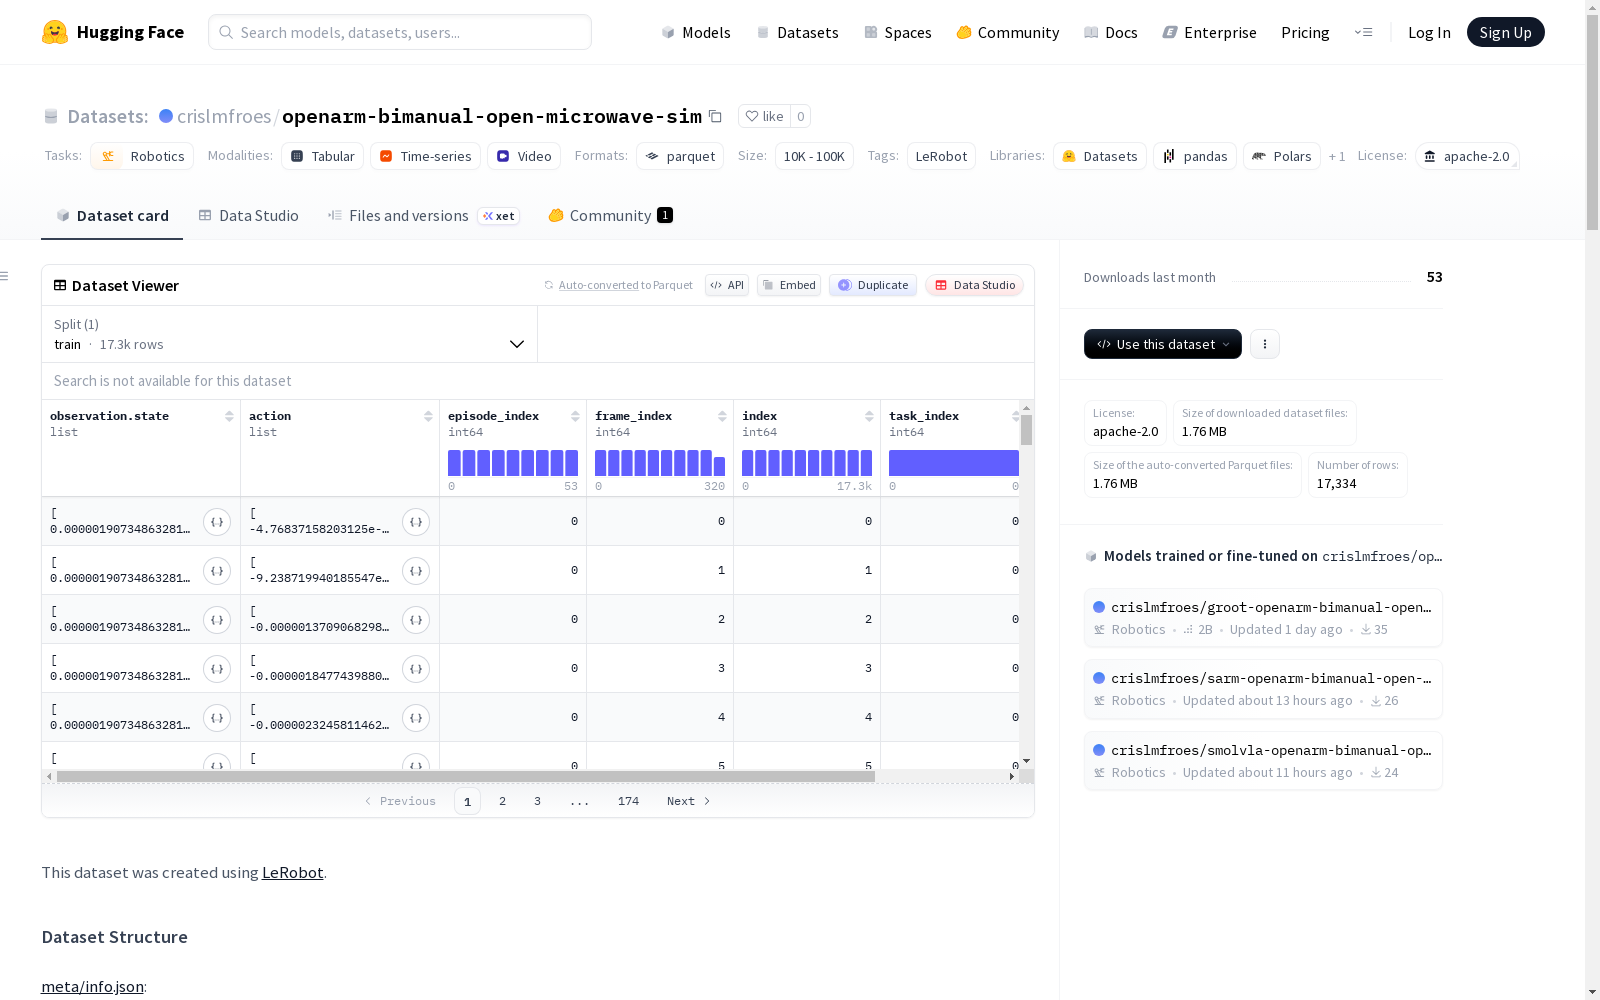Open Spaces in the top navigation
This screenshot has height=1000, width=1600.
click(x=898, y=32)
